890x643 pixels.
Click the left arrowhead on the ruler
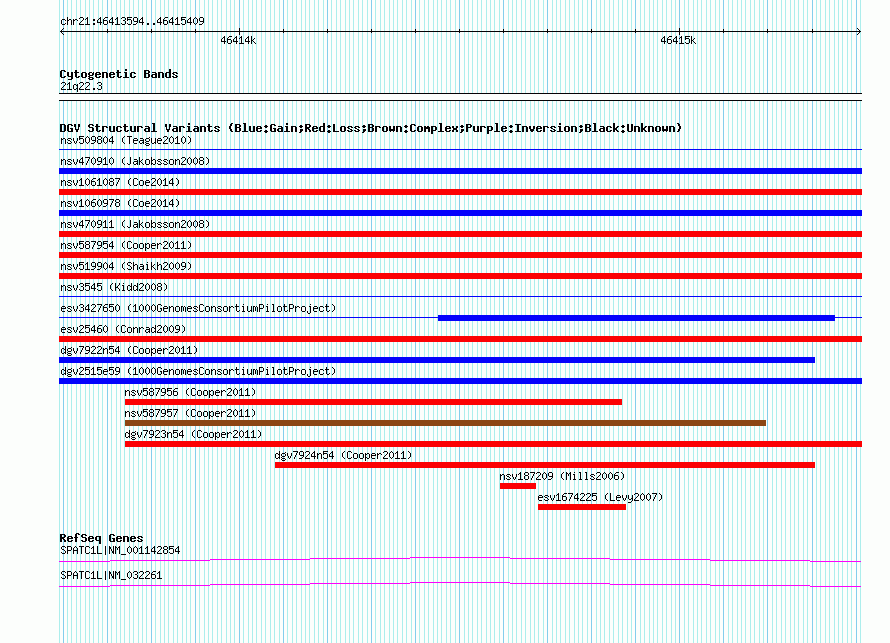[x=62, y=32]
